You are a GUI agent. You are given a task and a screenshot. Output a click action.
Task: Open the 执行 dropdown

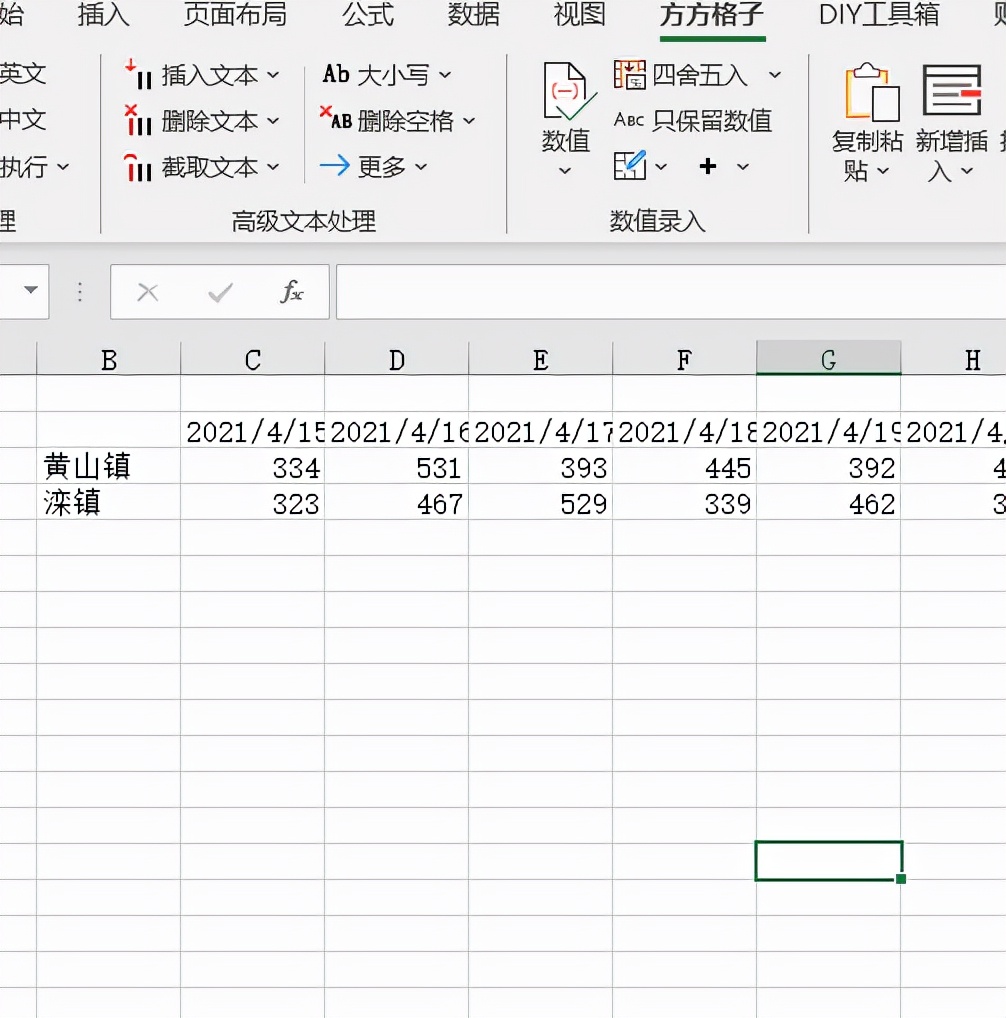(35, 168)
